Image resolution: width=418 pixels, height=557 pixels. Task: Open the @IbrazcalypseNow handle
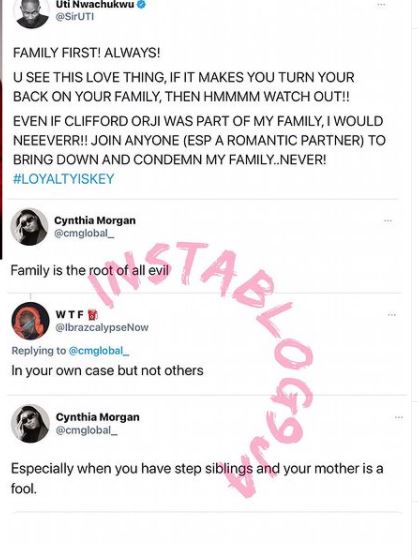pyautogui.click(x=102, y=327)
